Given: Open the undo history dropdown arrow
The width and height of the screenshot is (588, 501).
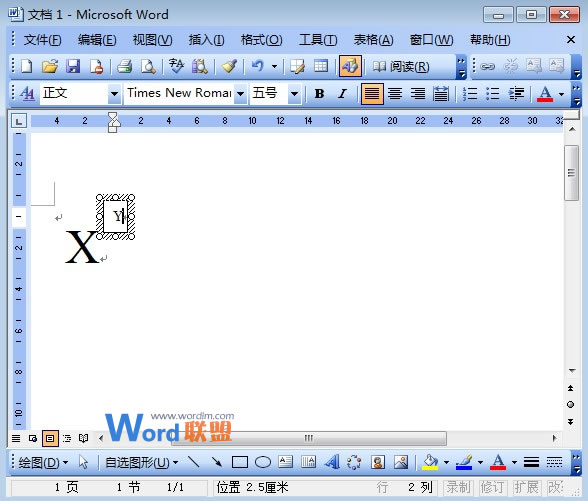Looking at the screenshot, I should 274,66.
